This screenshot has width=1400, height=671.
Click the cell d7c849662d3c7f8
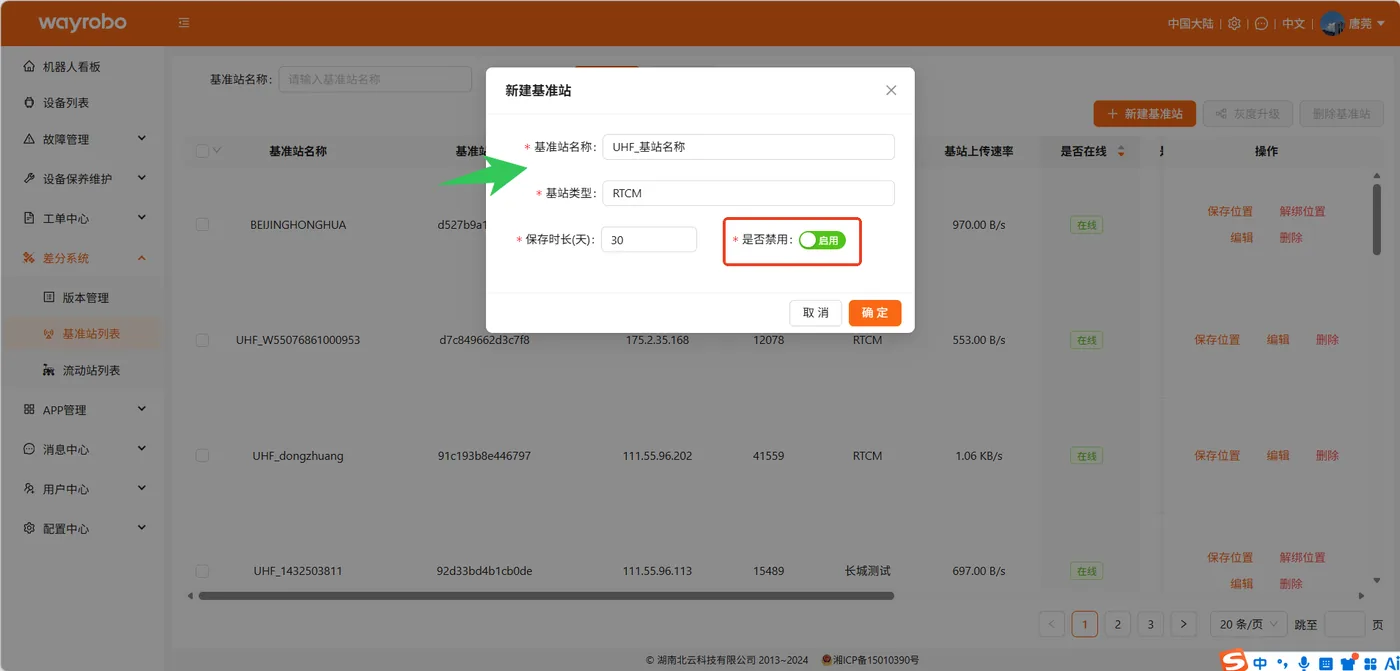pos(484,340)
